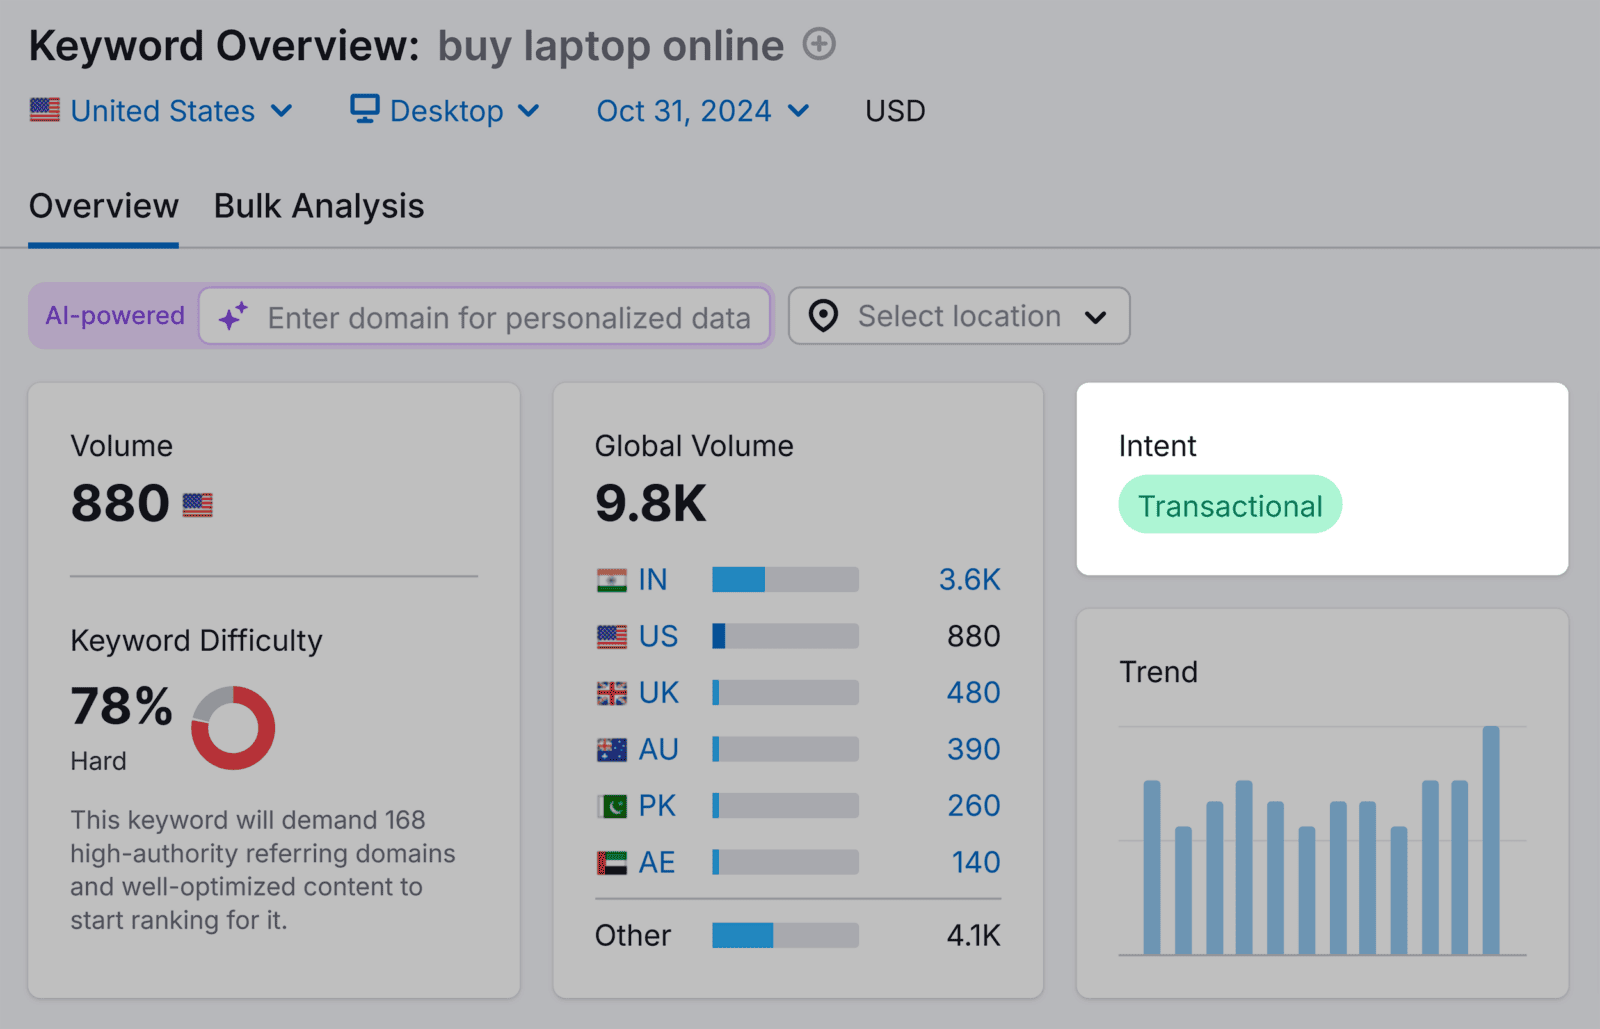Click the Transactional intent badge

pos(1229,505)
